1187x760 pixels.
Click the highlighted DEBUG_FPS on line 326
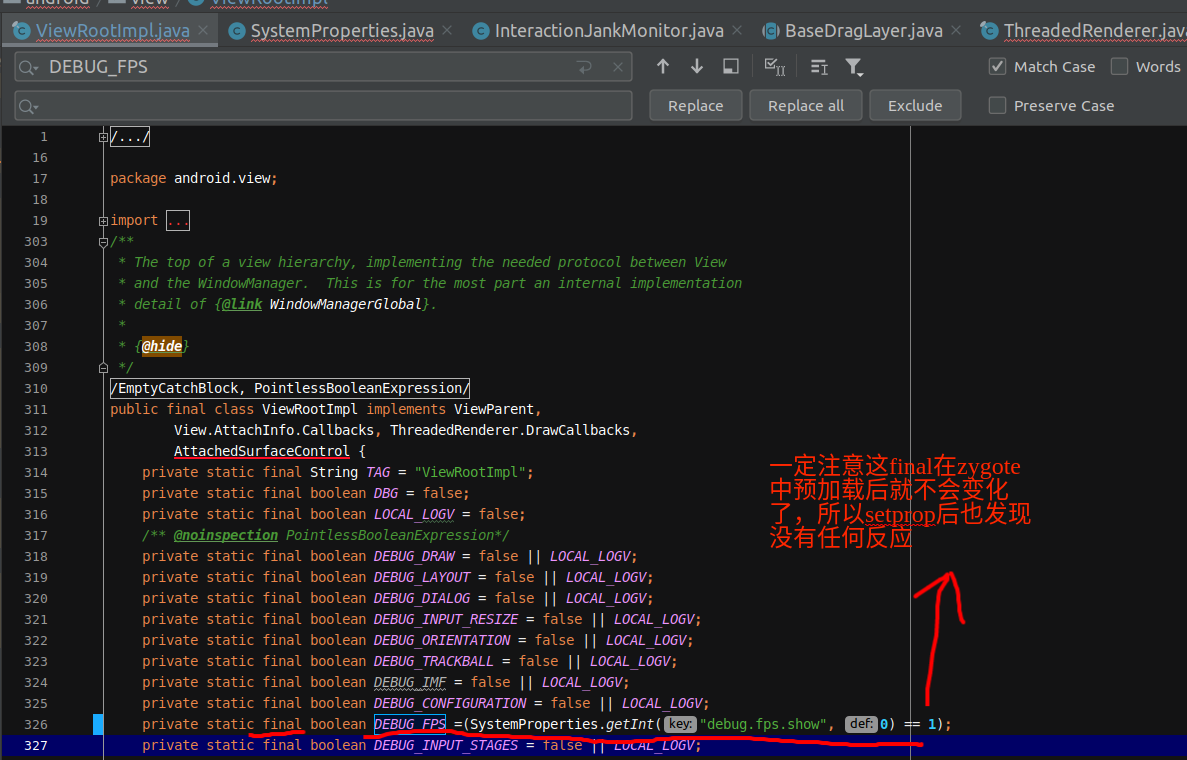410,724
